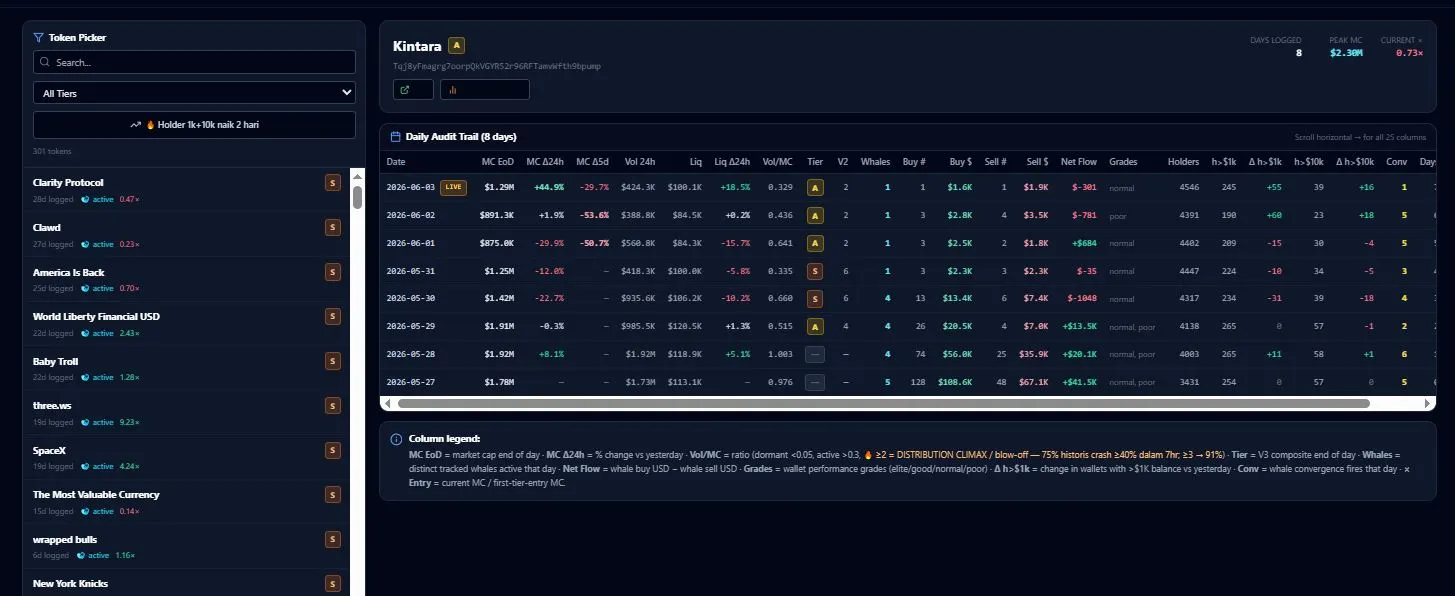Image resolution: width=1455 pixels, height=596 pixels.
Task: Click the dash tier badge in 2026-05-27 row
Action: [815, 382]
